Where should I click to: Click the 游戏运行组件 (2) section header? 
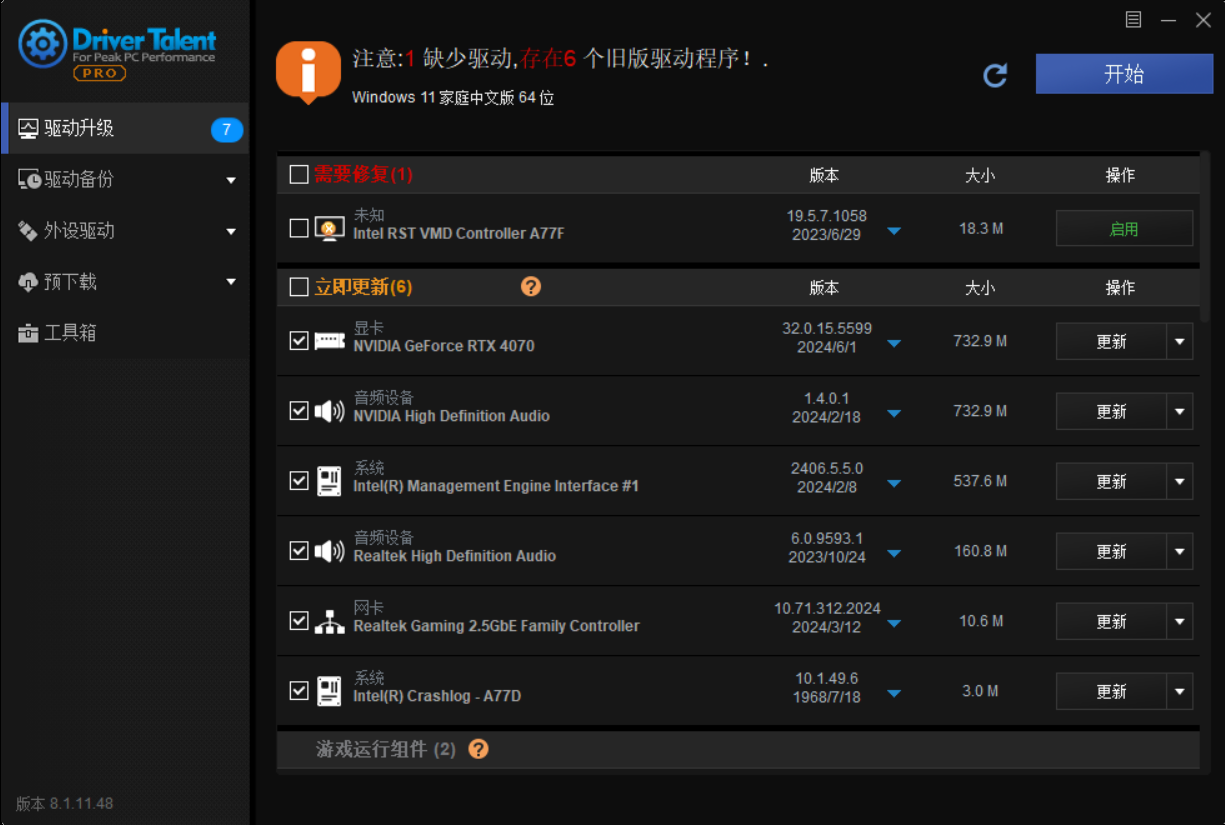pyautogui.click(x=738, y=749)
